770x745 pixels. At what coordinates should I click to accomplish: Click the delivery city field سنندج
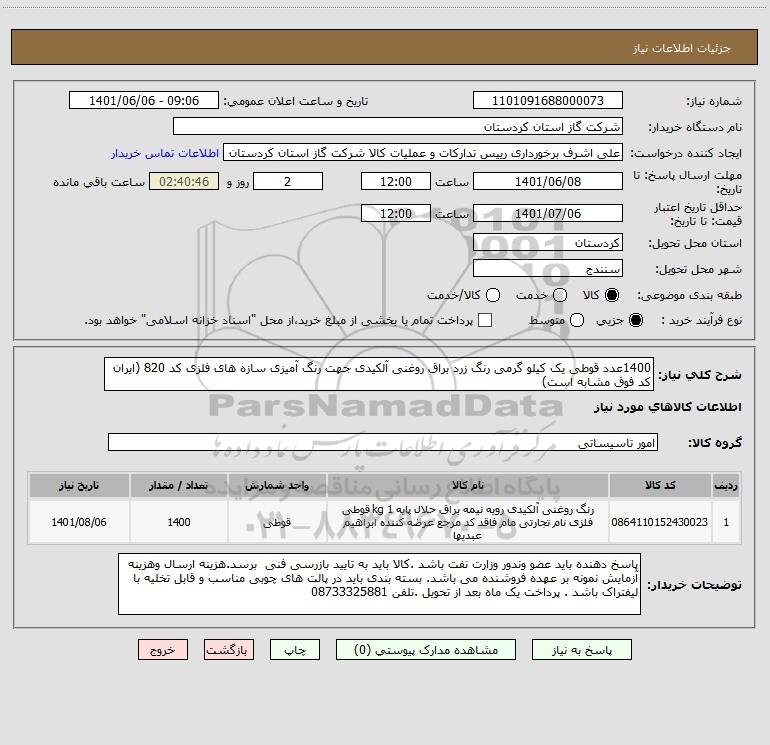click(548, 268)
